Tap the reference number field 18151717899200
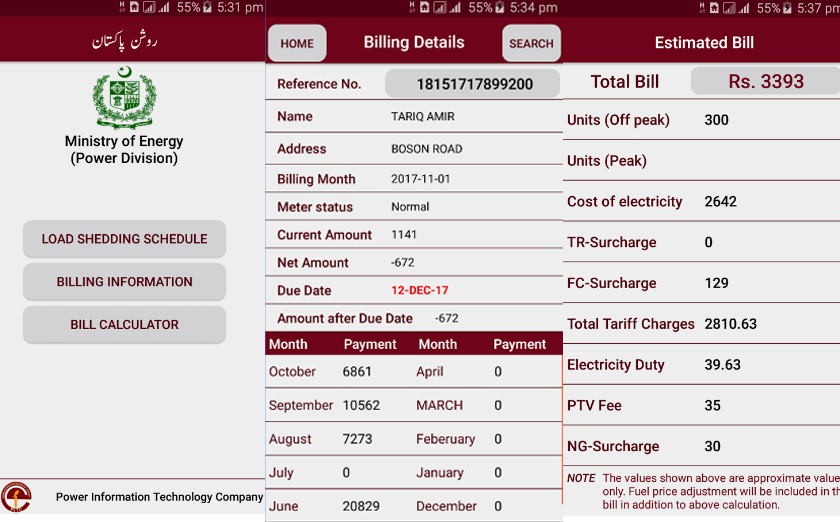Screen dimensions: 840x522 pos(473,84)
